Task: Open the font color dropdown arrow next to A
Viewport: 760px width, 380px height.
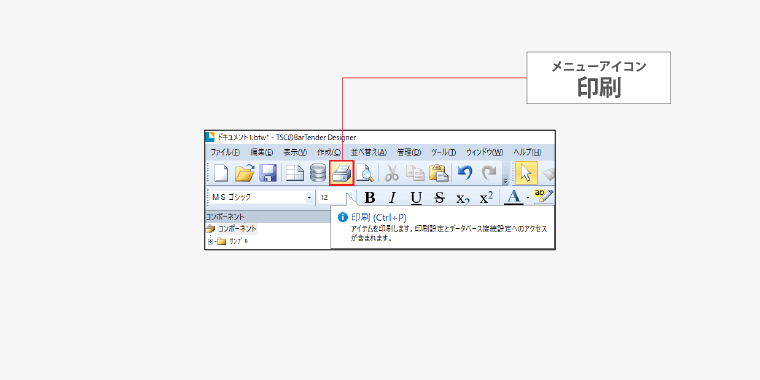Action: (x=528, y=198)
